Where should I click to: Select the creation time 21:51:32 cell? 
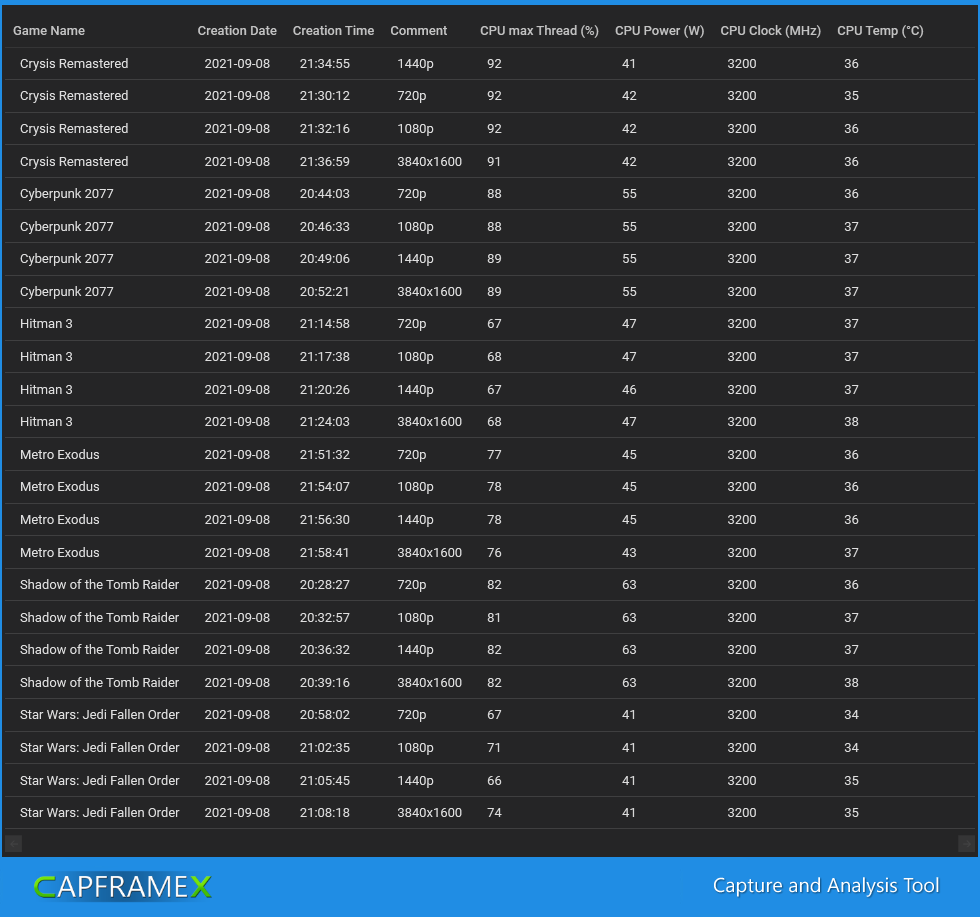[324, 454]
